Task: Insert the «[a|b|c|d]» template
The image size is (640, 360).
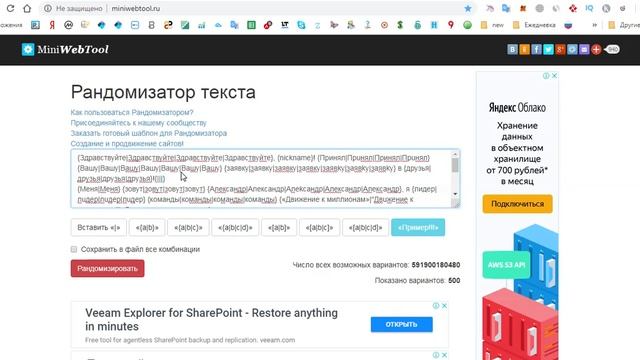Action: tap(366, 227)
